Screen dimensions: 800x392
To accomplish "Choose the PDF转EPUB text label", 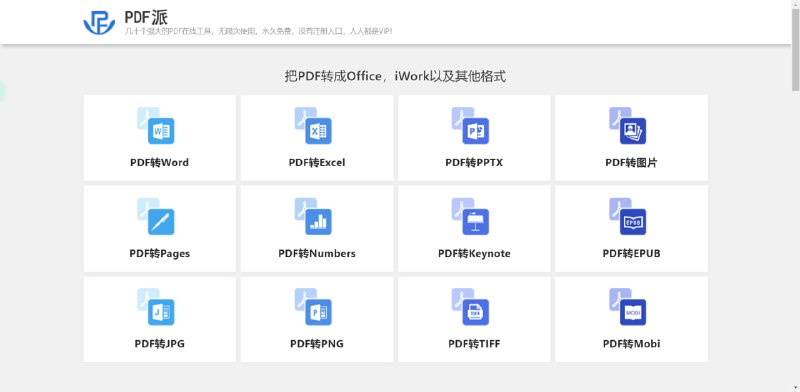I will [631, 254].
